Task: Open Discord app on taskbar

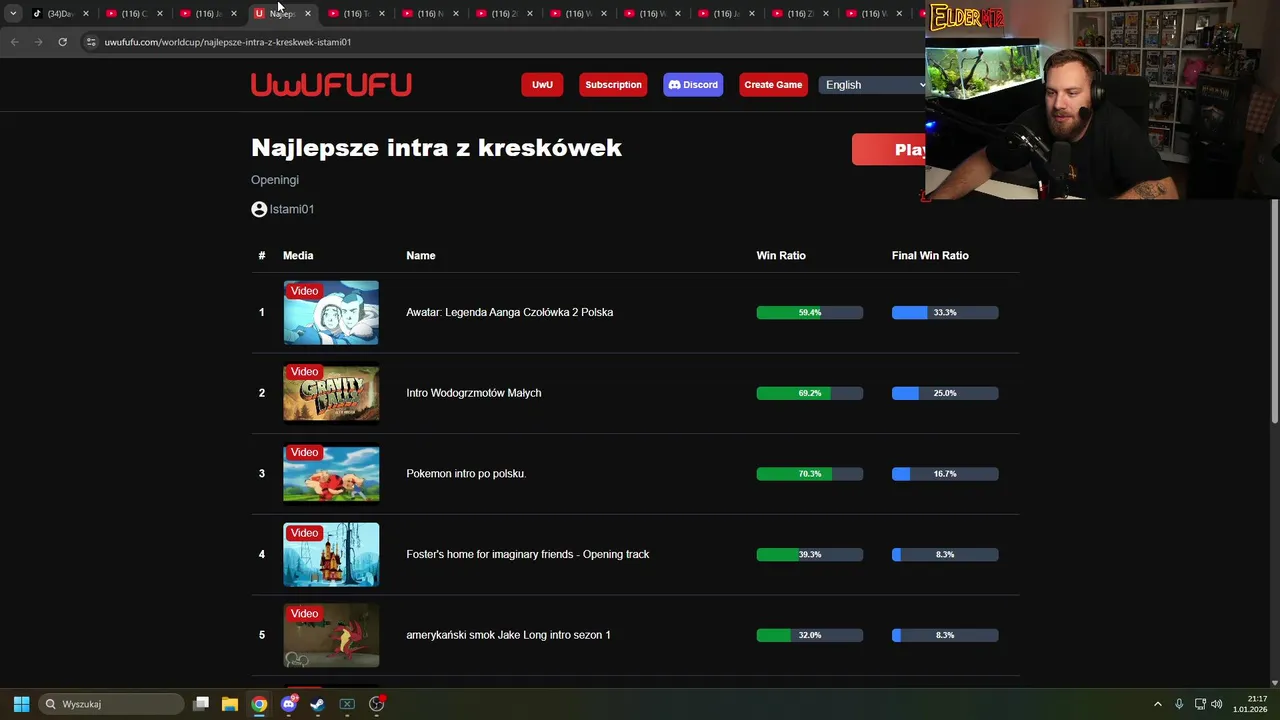Action: click(289, 704)
